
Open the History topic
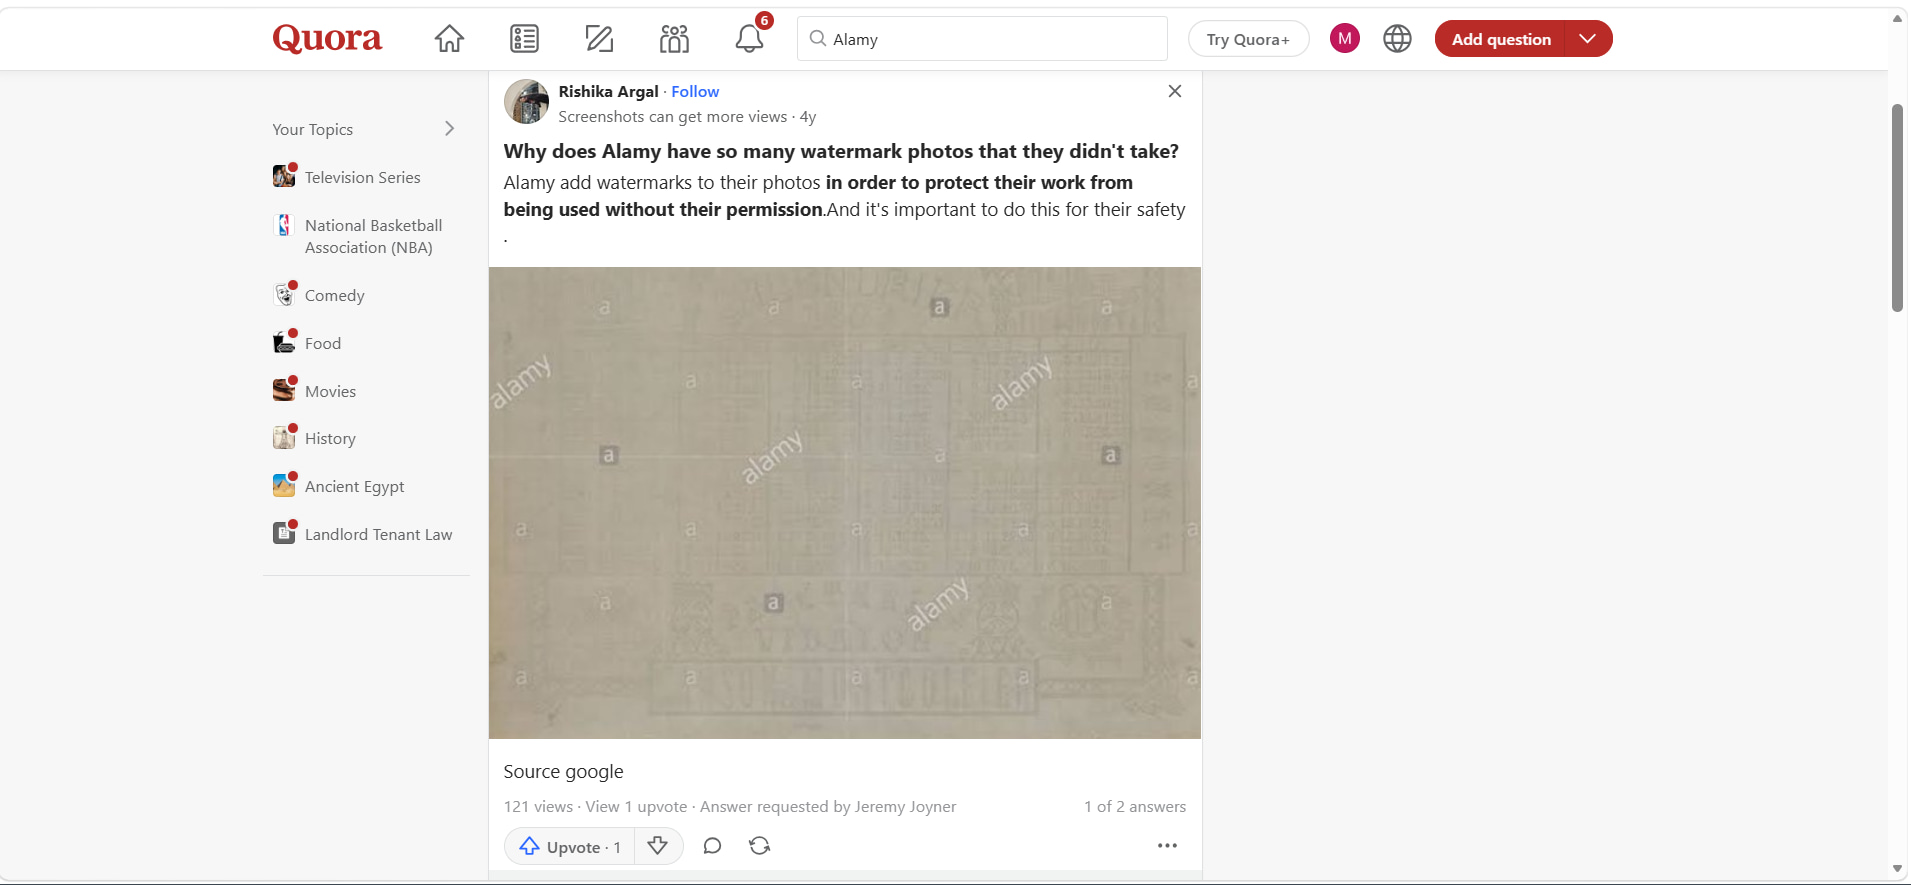coord(330,438)
